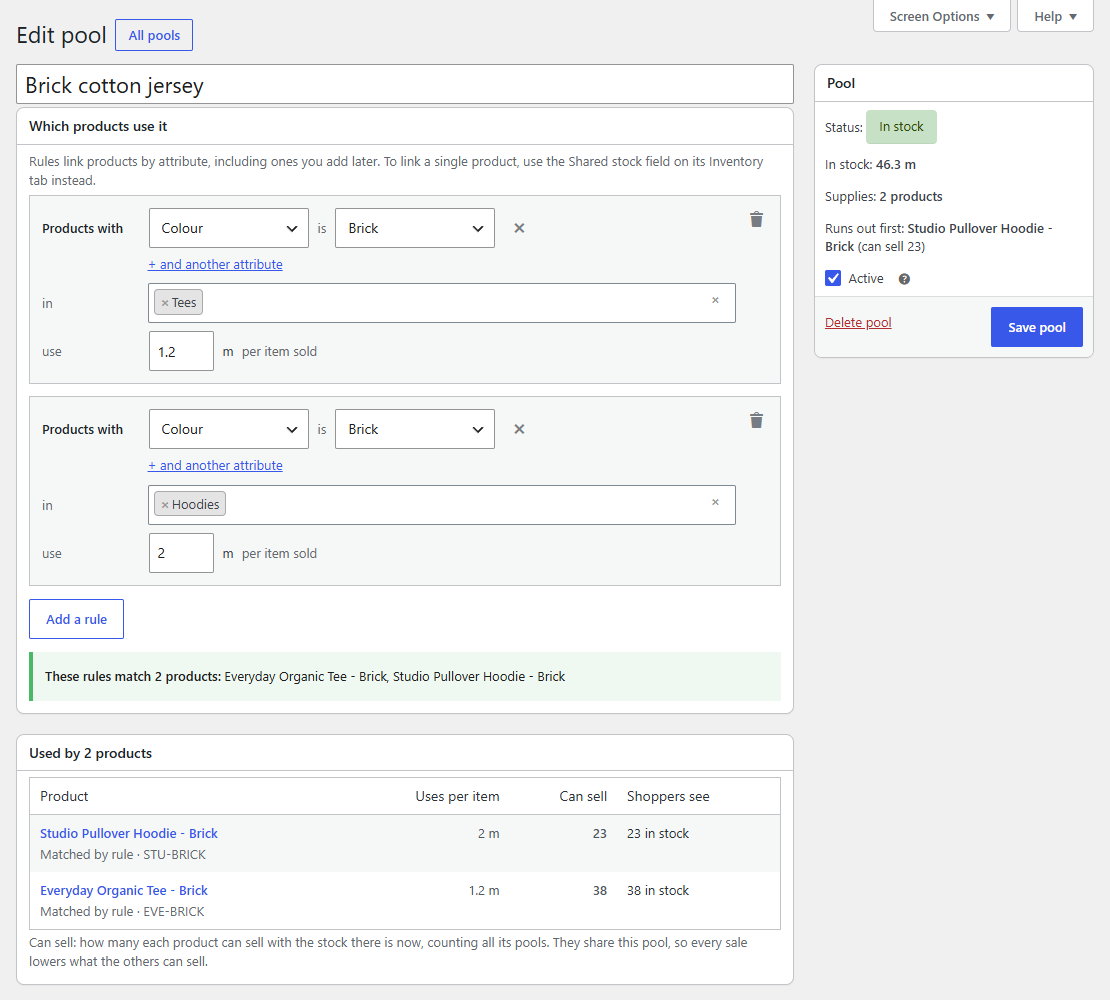Clear all categories in Hoodies rule field

click(x=715, y=502)
